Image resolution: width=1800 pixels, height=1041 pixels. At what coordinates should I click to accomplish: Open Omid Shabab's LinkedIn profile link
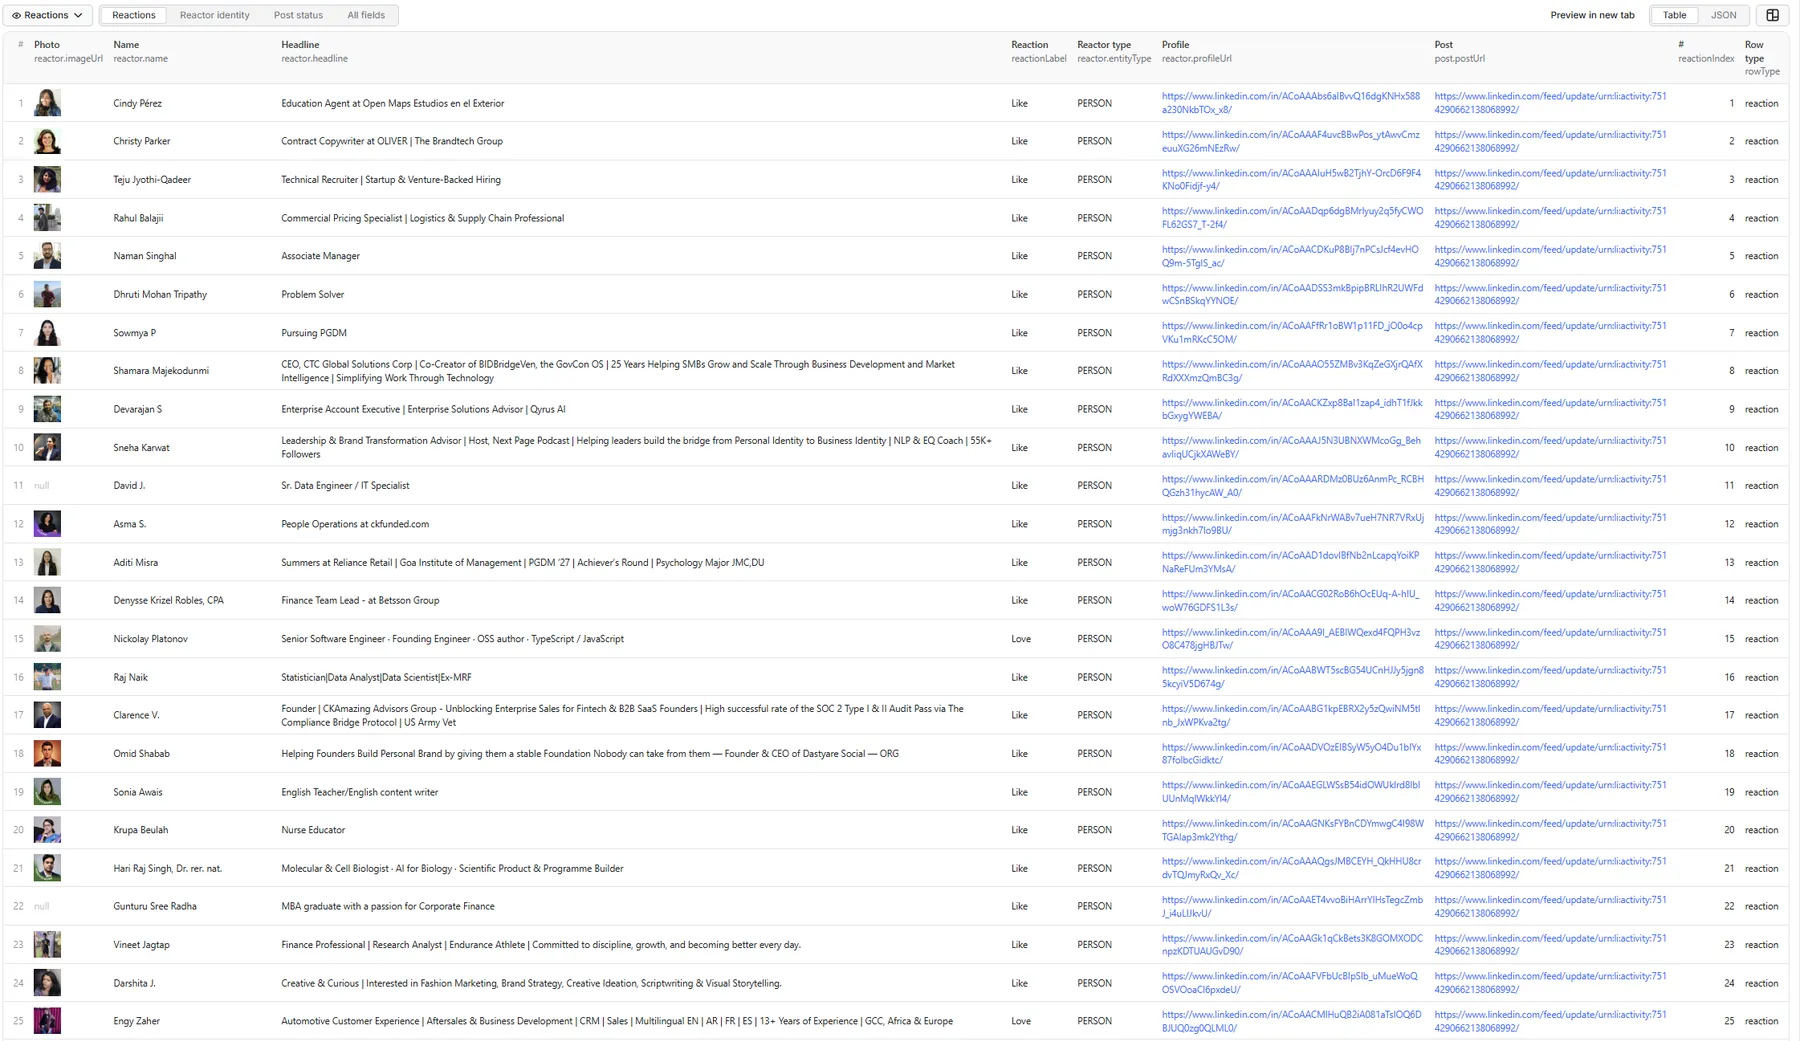coord(1291,754)
